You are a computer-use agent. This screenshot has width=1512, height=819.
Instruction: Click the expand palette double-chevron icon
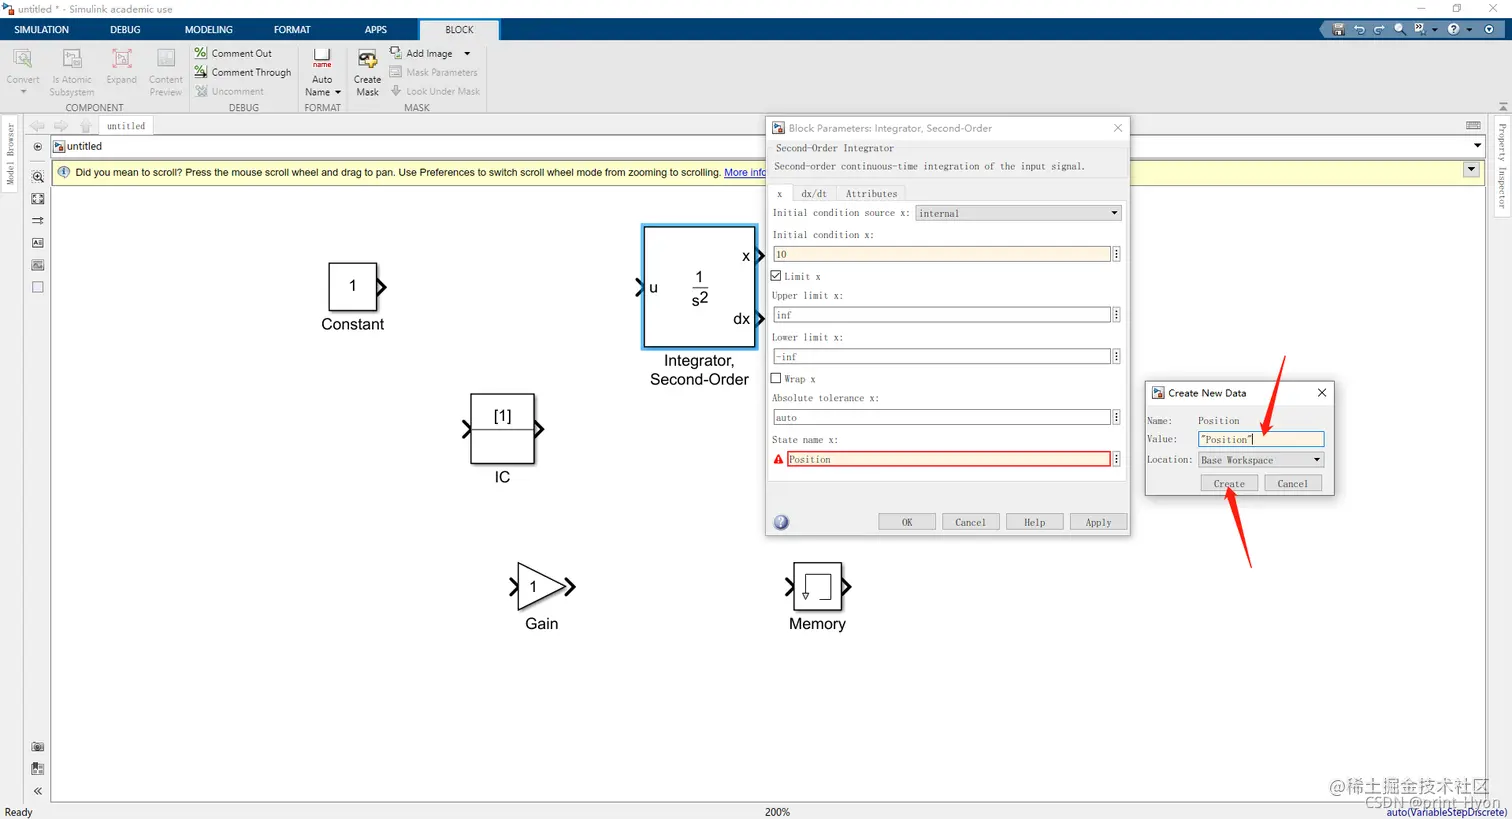pyautogui.click(x=38, y=791)
